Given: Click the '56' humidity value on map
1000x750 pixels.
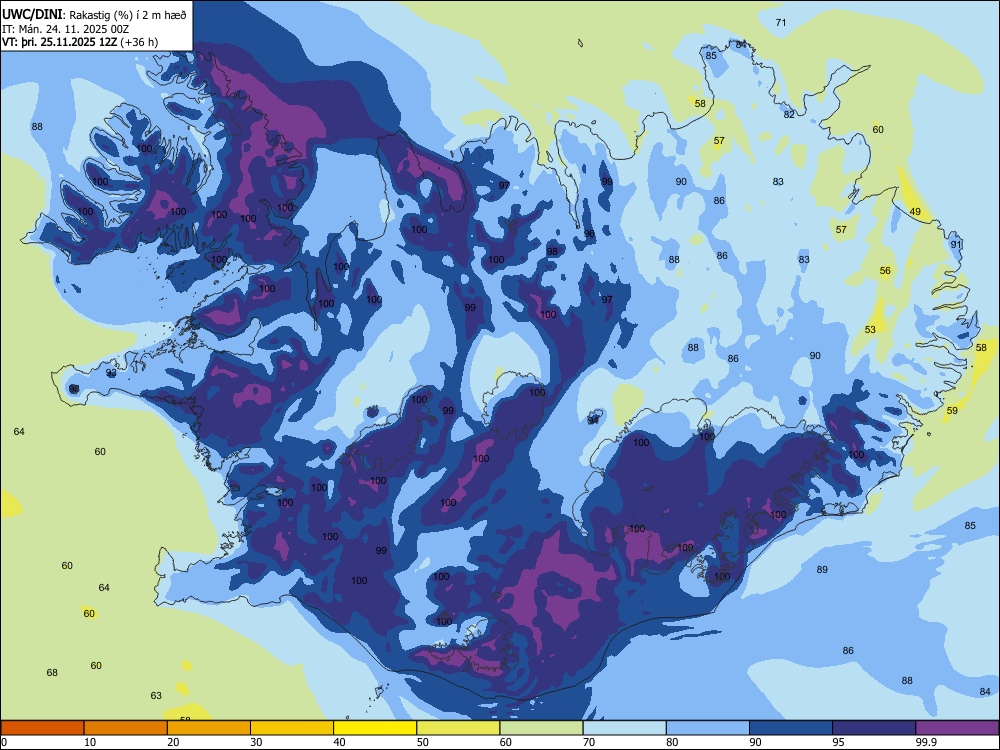Looking at the screenshot, I should coord(885,270).
